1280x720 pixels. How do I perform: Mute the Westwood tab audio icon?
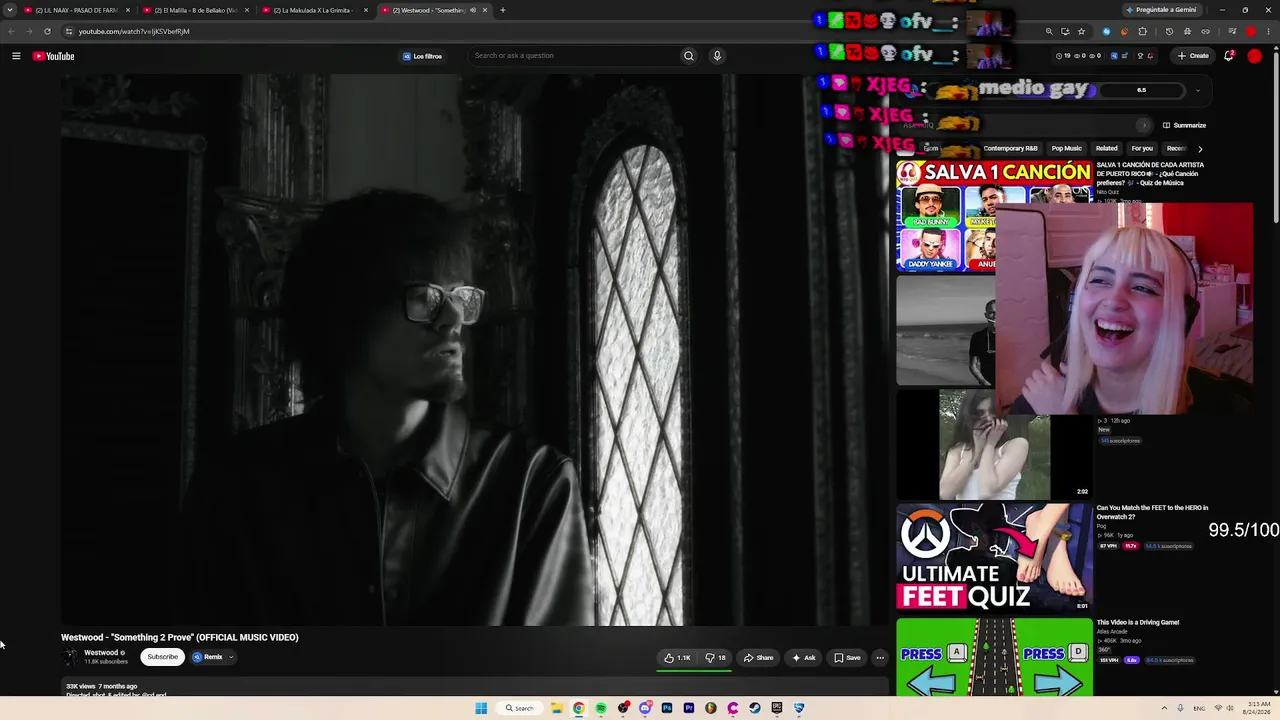tap(473, 10)
